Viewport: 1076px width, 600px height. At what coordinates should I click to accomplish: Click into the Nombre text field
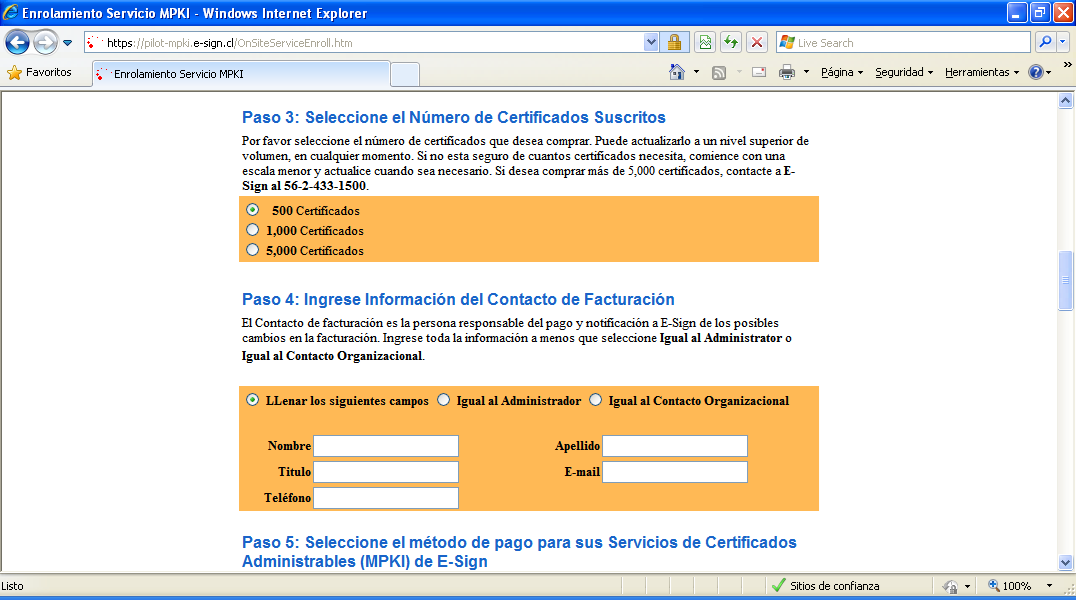click(x=386, y=446)
